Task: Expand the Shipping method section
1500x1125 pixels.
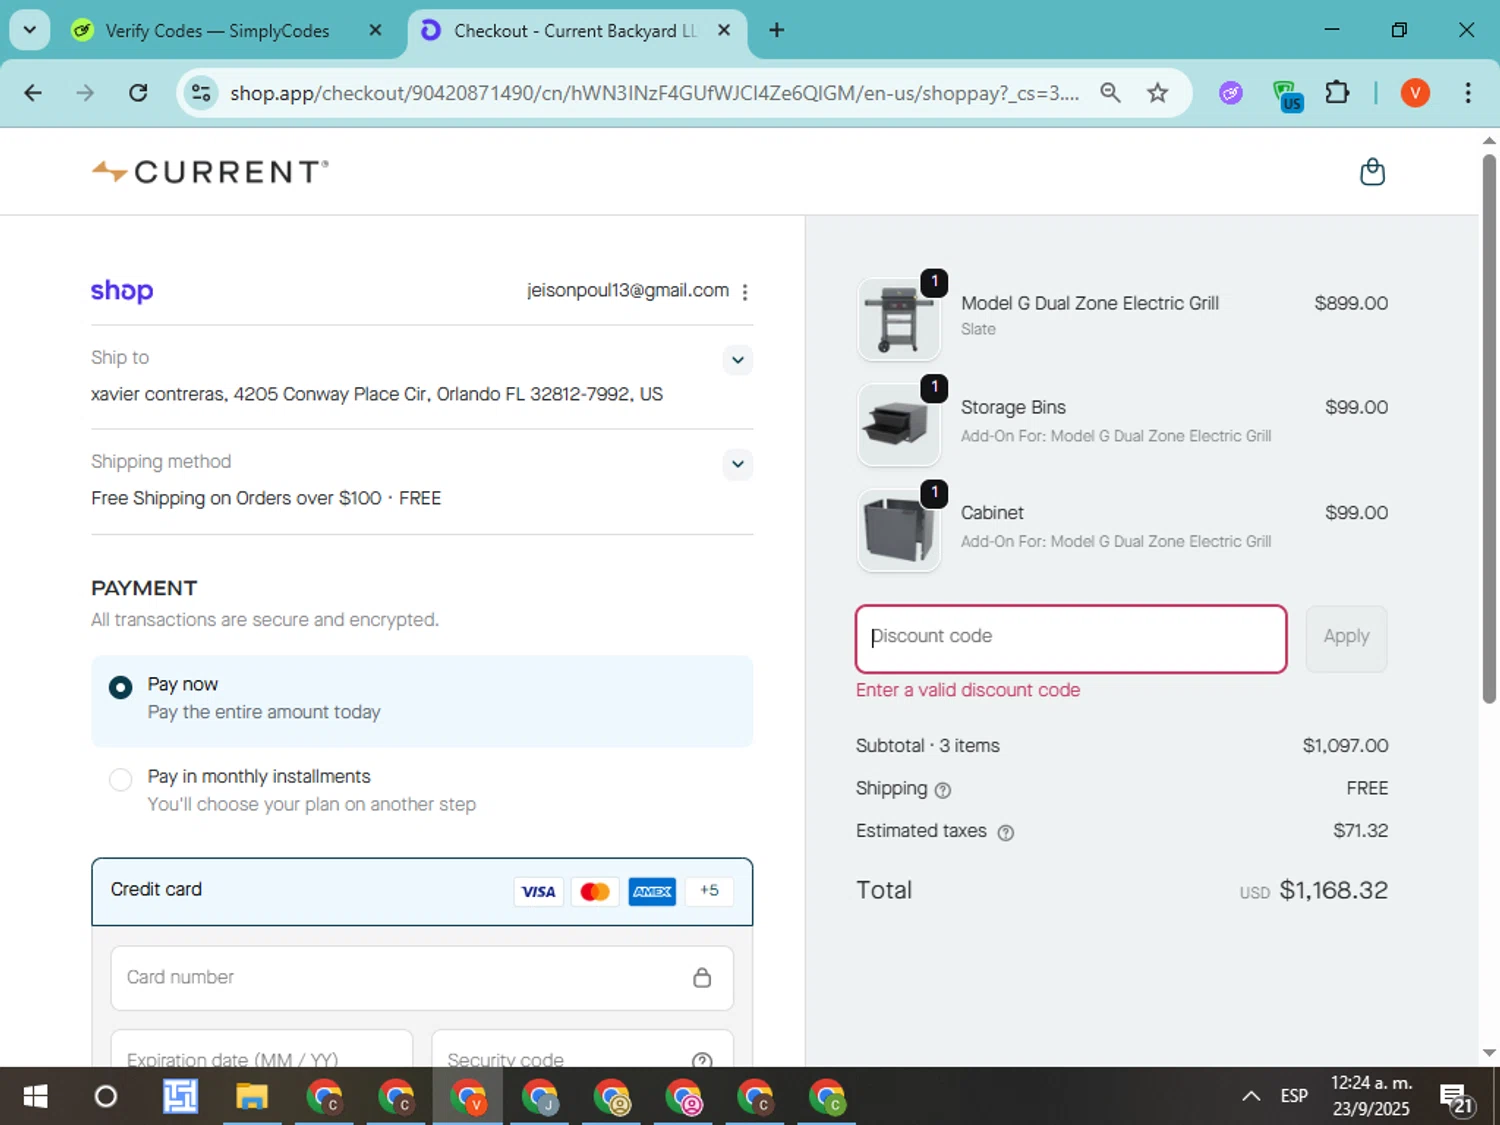Action: click(737, 464)
